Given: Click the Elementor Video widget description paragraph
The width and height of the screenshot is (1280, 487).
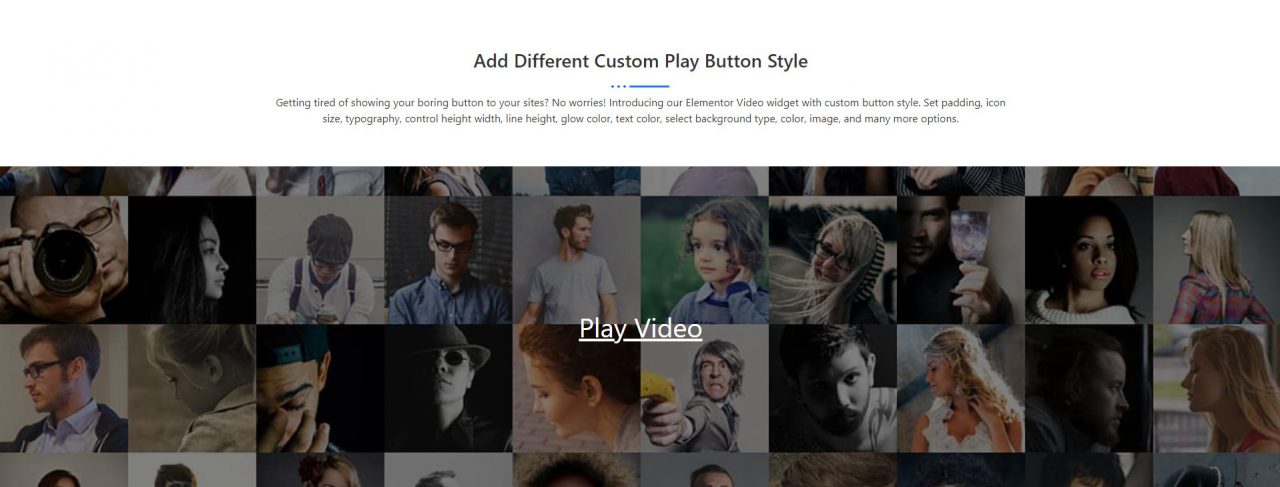Looking at the screenshot, I should click(640, 110).
